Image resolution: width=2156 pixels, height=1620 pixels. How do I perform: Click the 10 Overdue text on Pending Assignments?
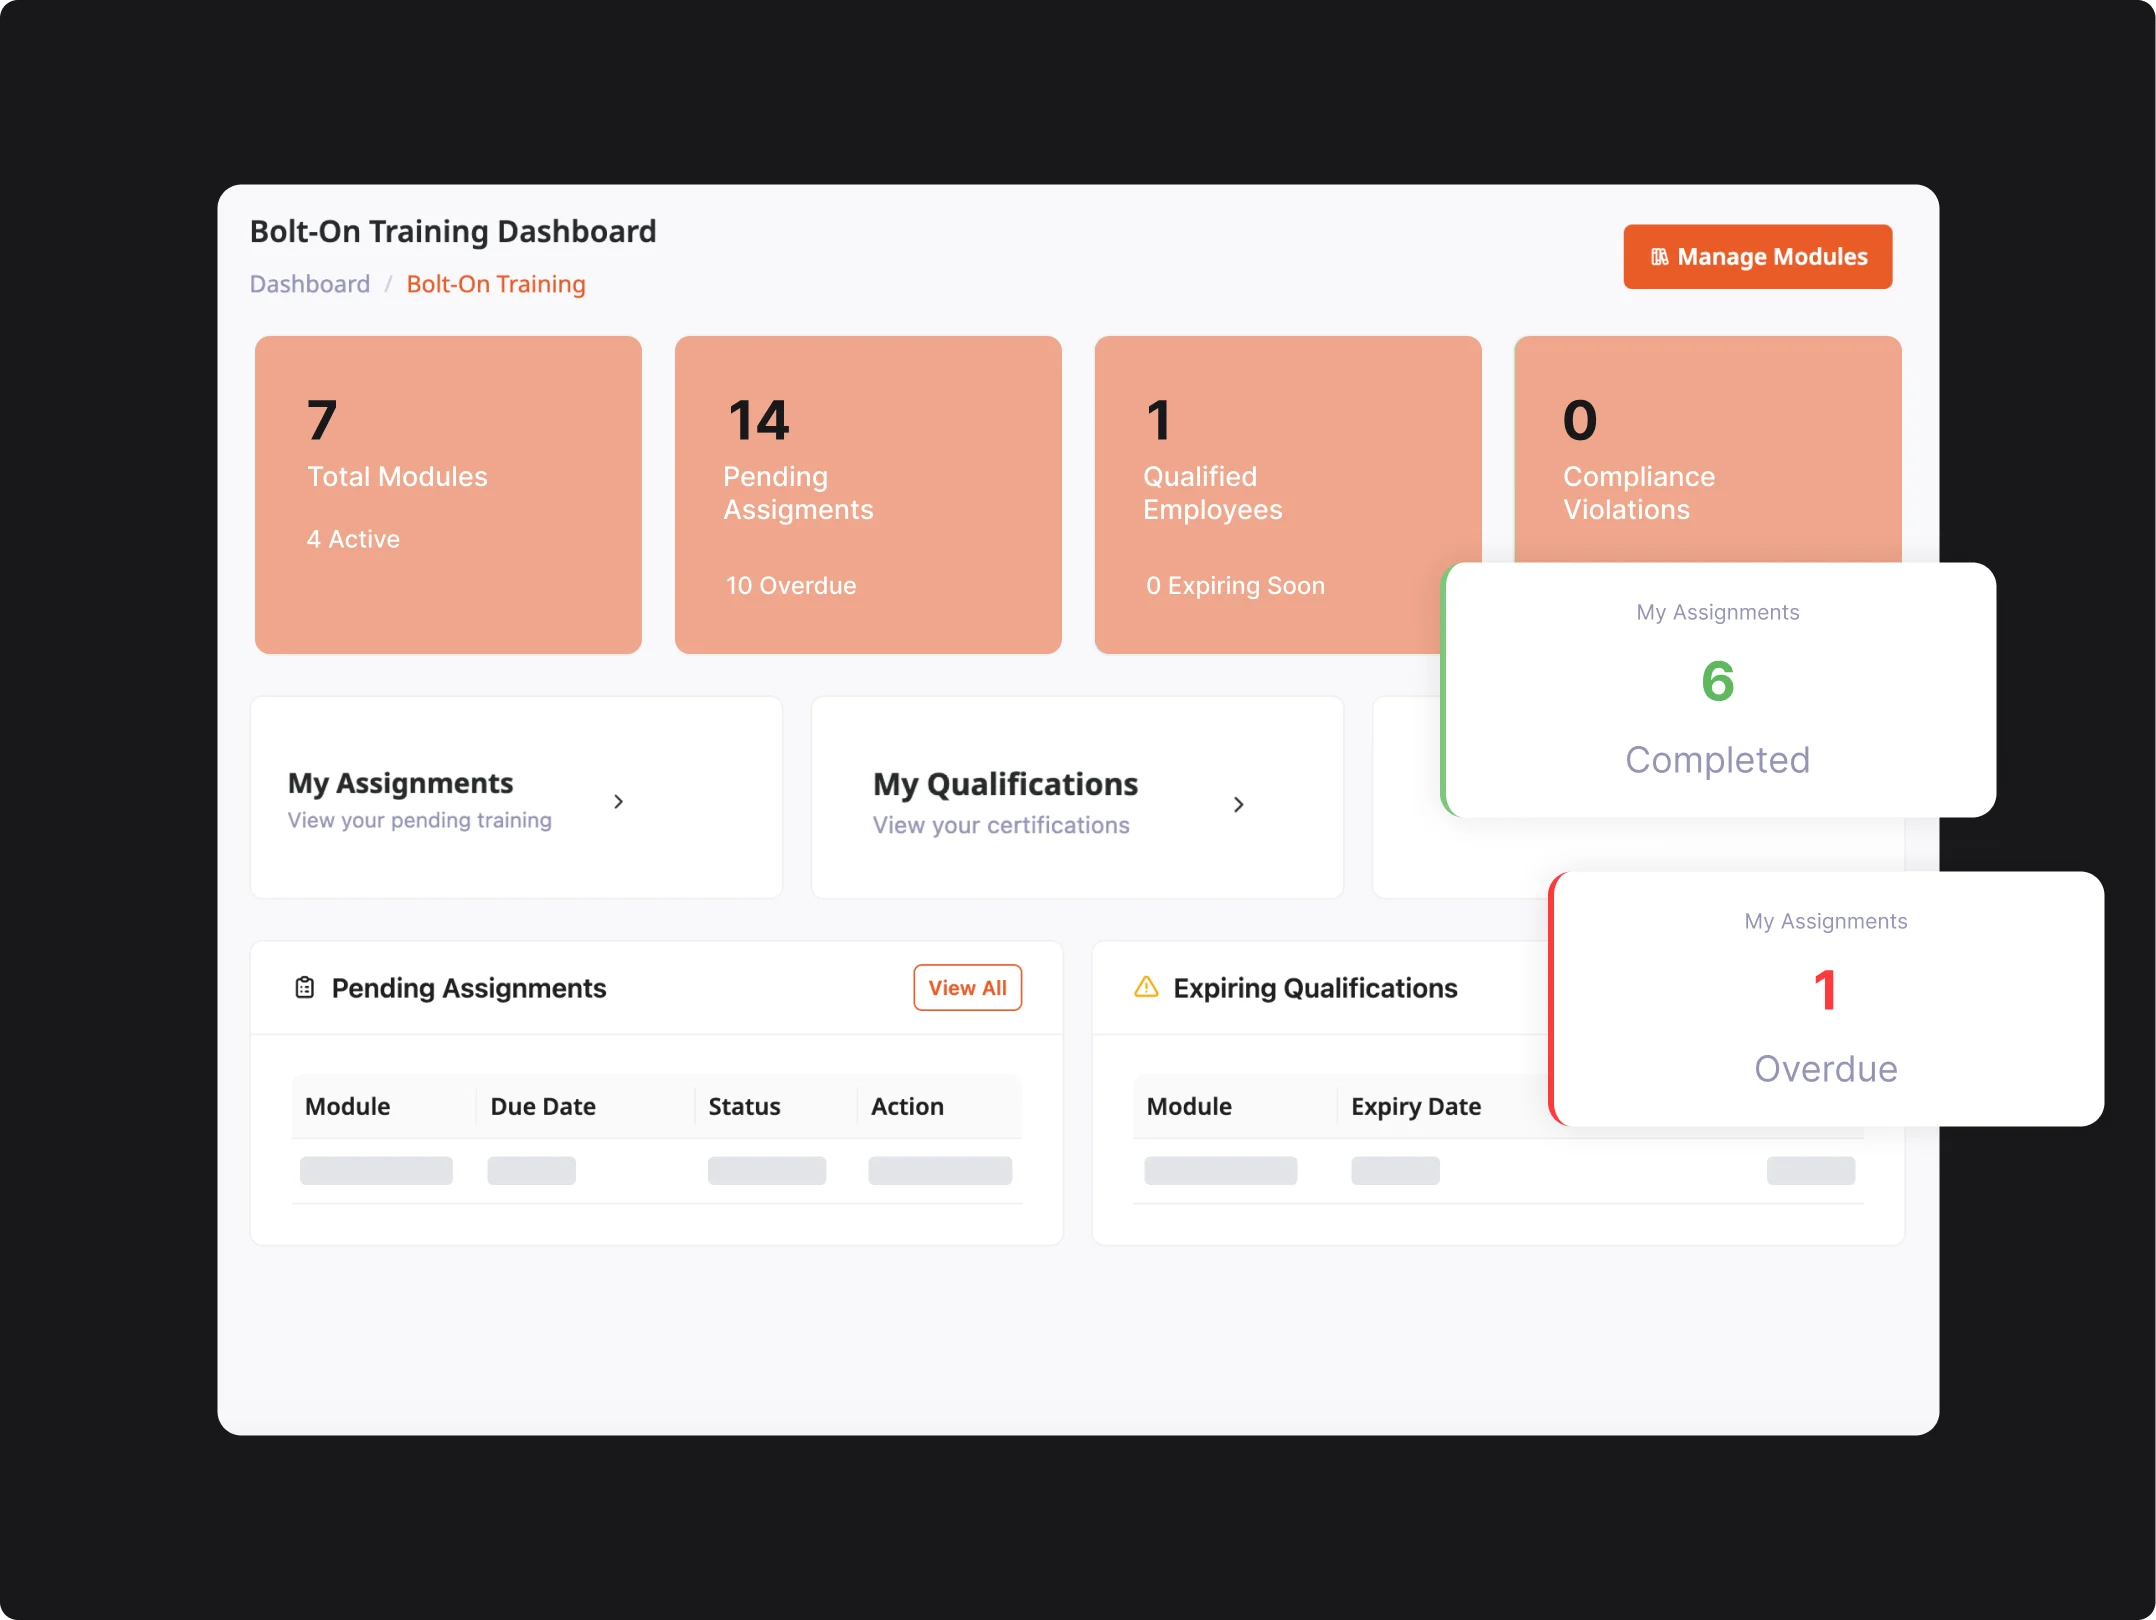click(x=791, y=585)
